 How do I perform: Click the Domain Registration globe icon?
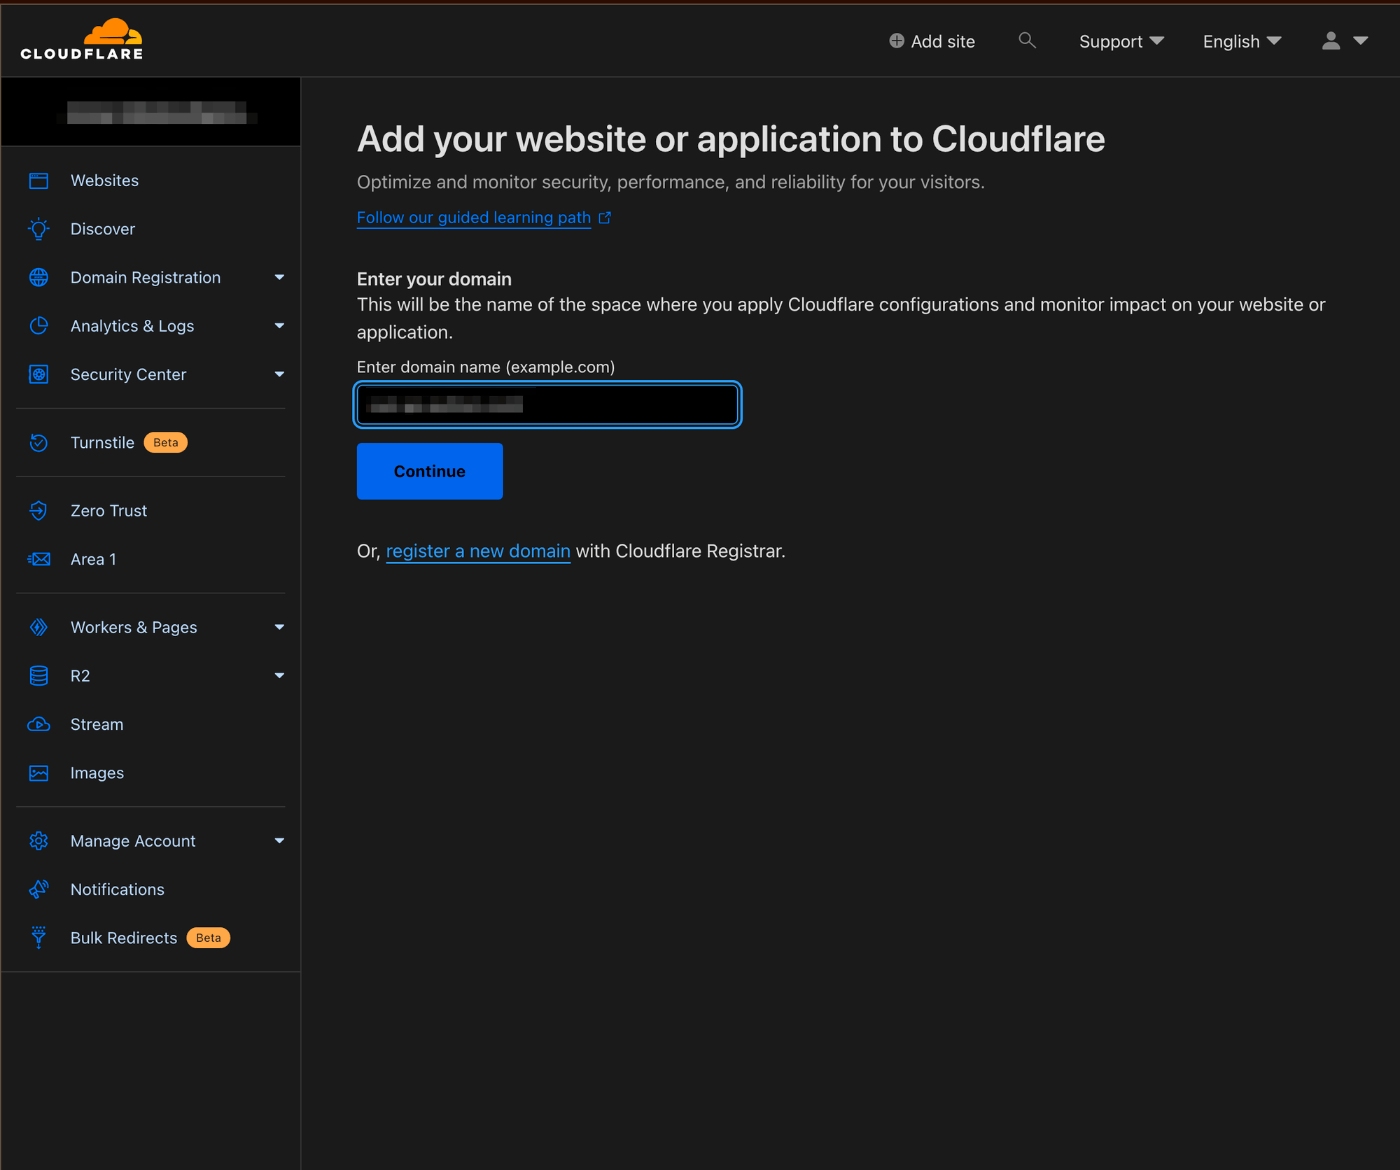(39, 278)
